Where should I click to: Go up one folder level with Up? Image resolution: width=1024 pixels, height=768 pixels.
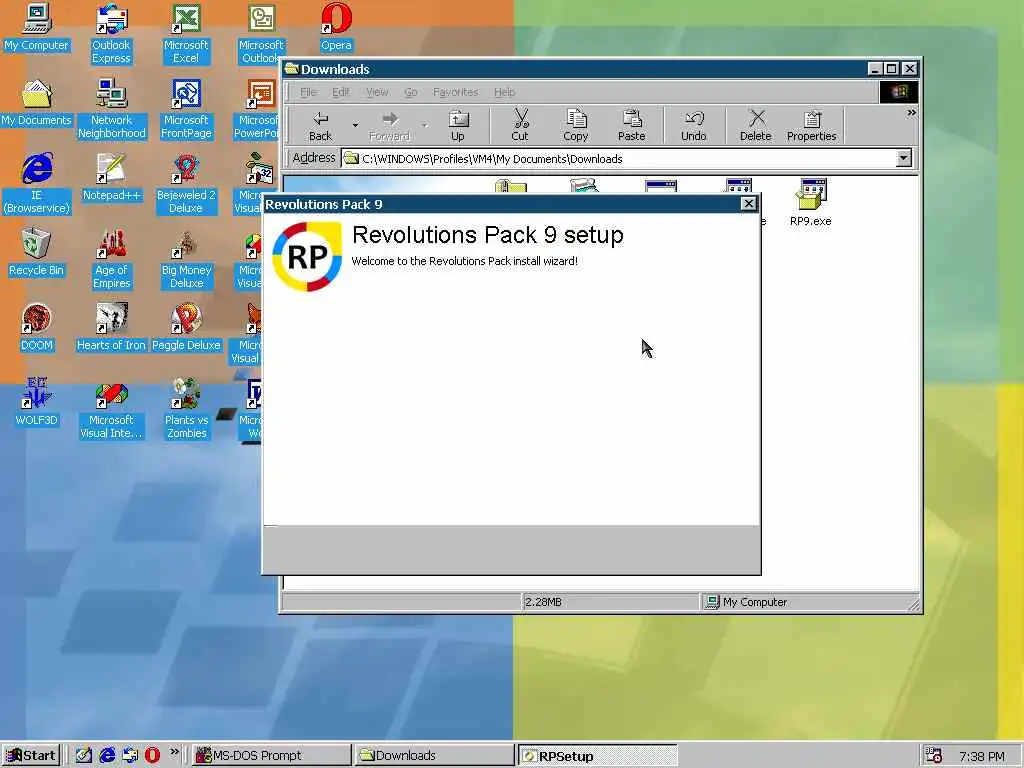click(x=458, y=125)
